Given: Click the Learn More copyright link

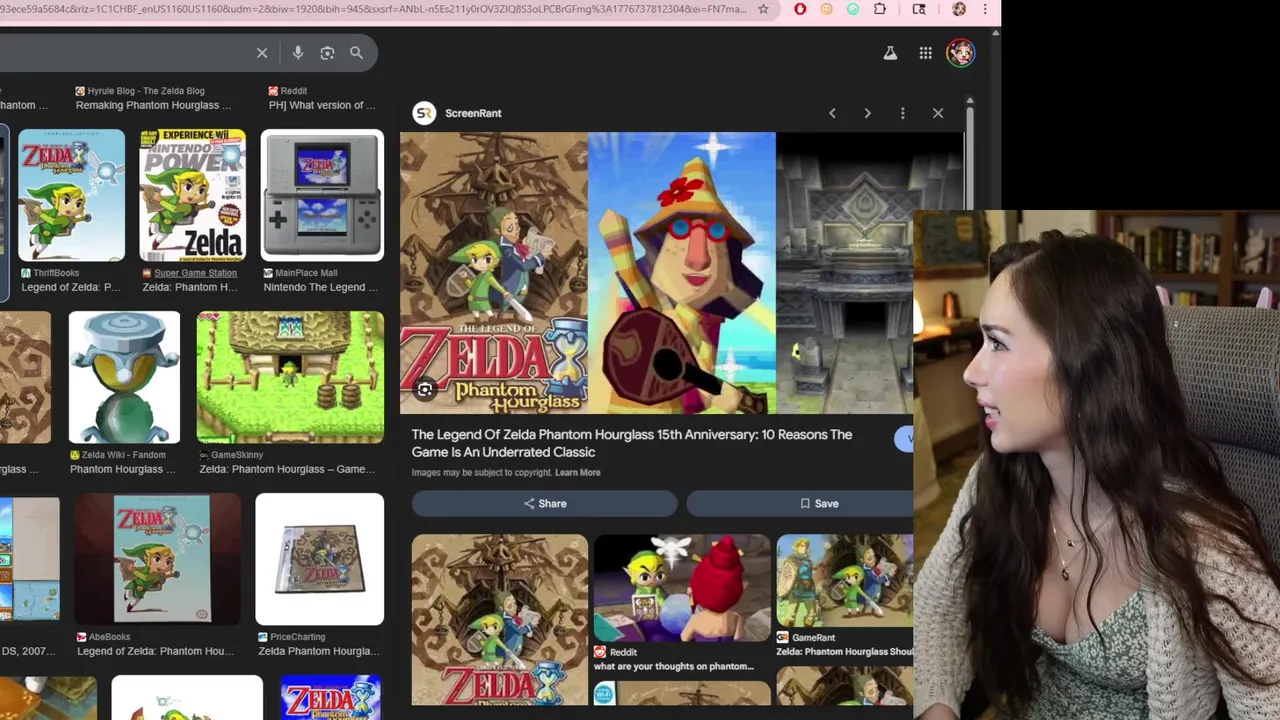Looking at the screenshot, I should [x=578, y=473].
